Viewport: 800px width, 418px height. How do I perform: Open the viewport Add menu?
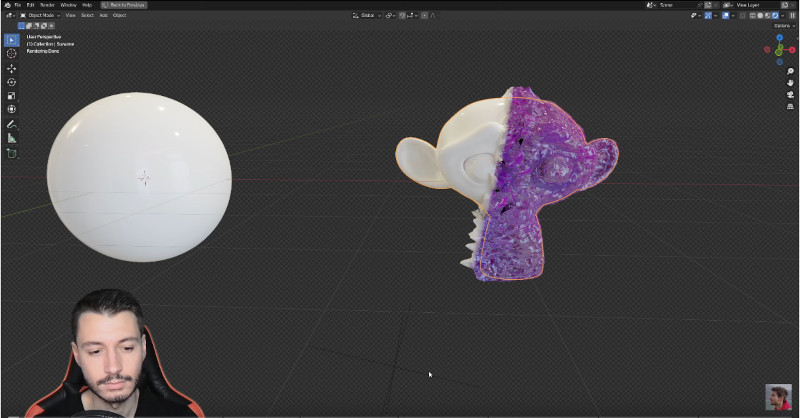point(104,15)
